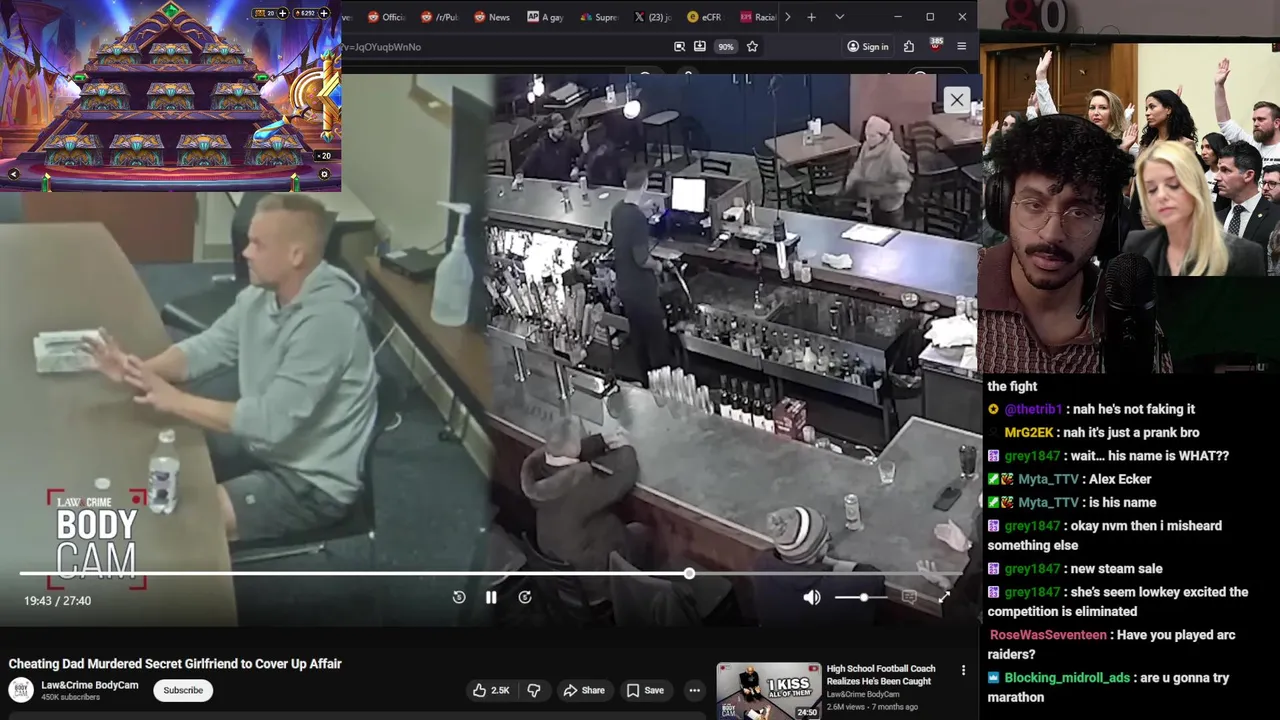The height and width of the screenshot is (720, 1280).
Task: Open the High School Football Coach title link
Action: pos(881,675)
